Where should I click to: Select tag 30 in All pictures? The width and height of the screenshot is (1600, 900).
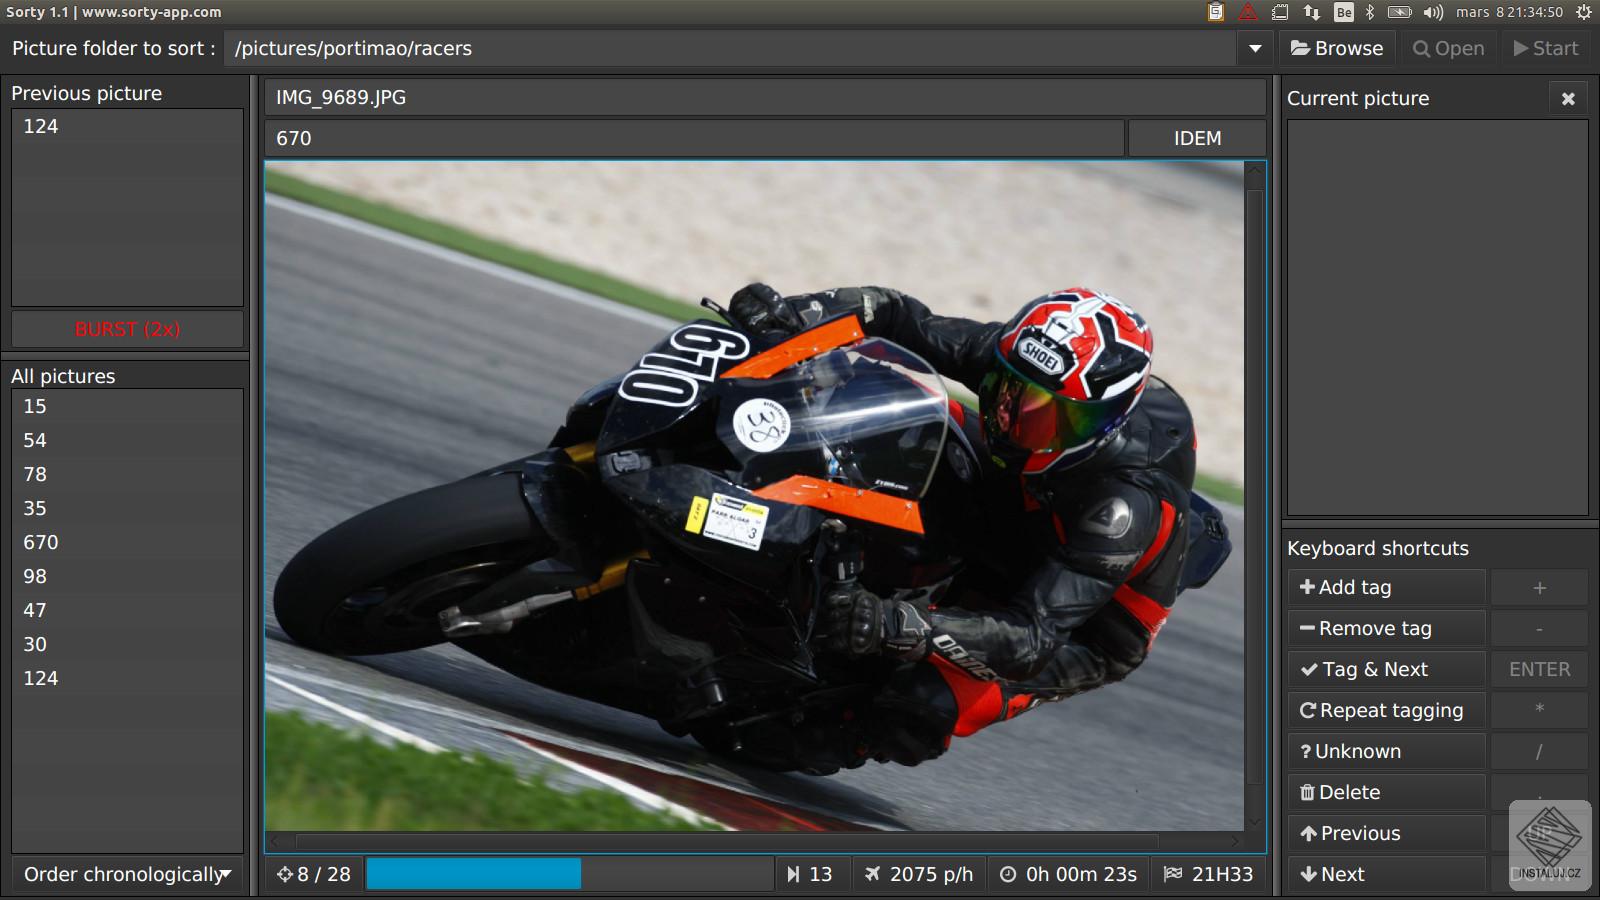click(x=127, y=644)
